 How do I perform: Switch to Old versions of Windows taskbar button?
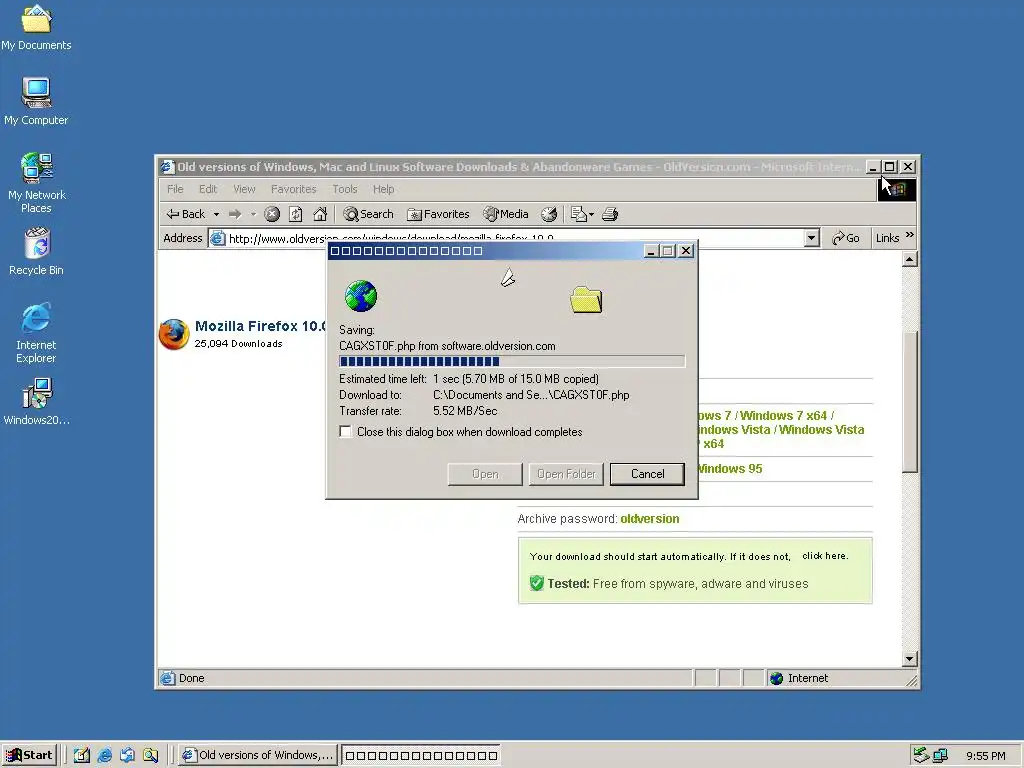(259, 755)
